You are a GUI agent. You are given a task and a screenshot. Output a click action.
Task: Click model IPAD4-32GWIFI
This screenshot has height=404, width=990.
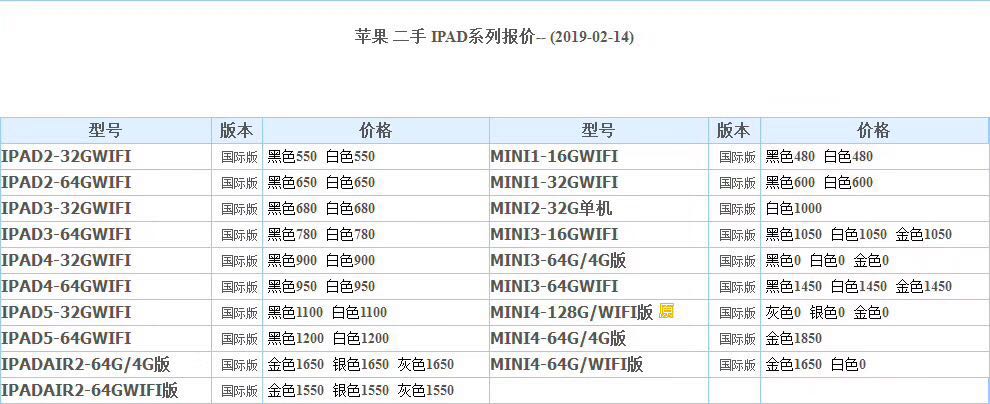coord(66,260)
